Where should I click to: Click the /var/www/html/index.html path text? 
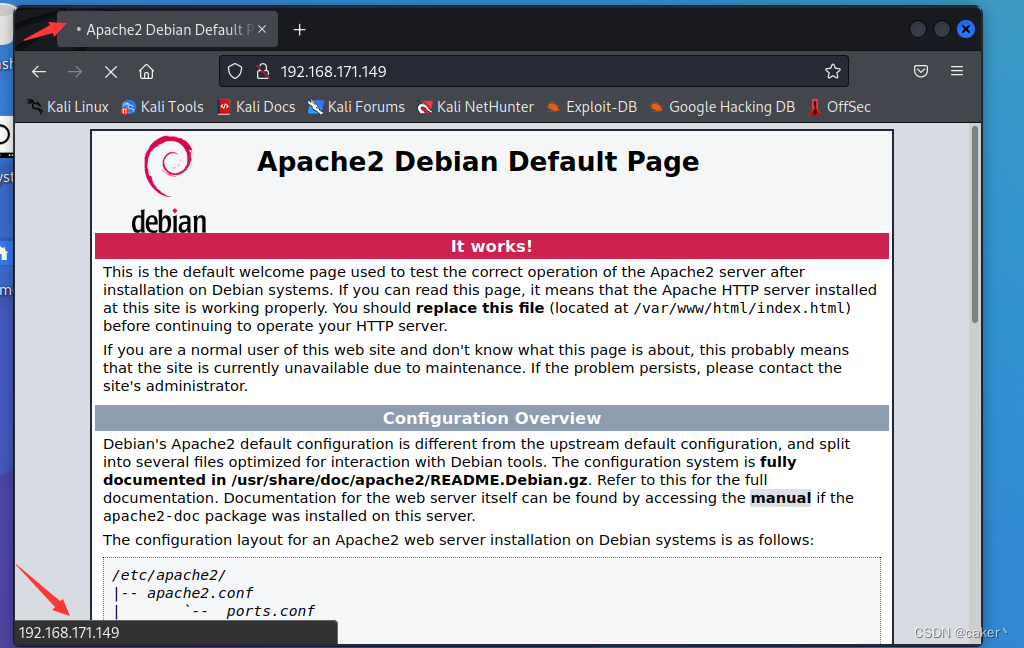pyautogui.click(x=739, y=308)
